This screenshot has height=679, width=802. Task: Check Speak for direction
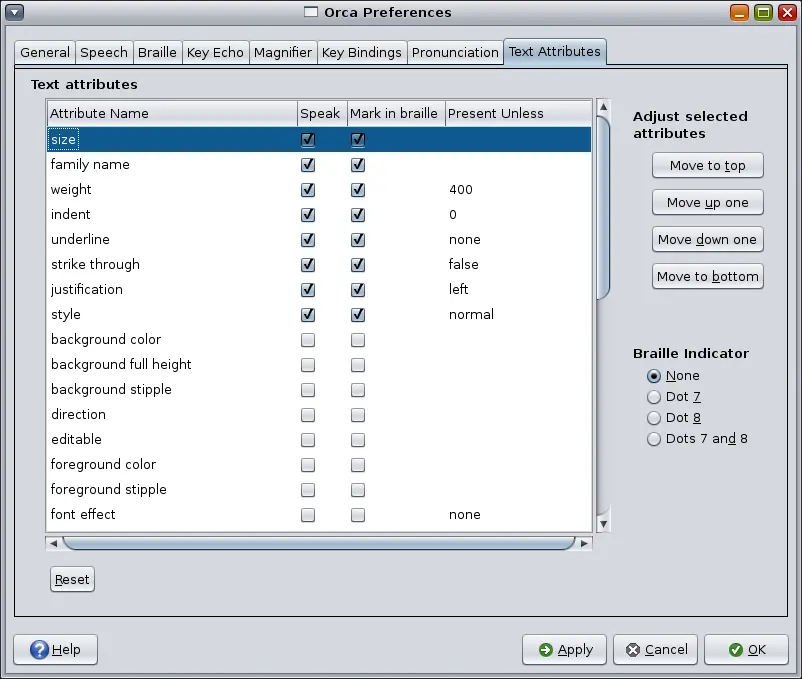click(x=308, y=415)
